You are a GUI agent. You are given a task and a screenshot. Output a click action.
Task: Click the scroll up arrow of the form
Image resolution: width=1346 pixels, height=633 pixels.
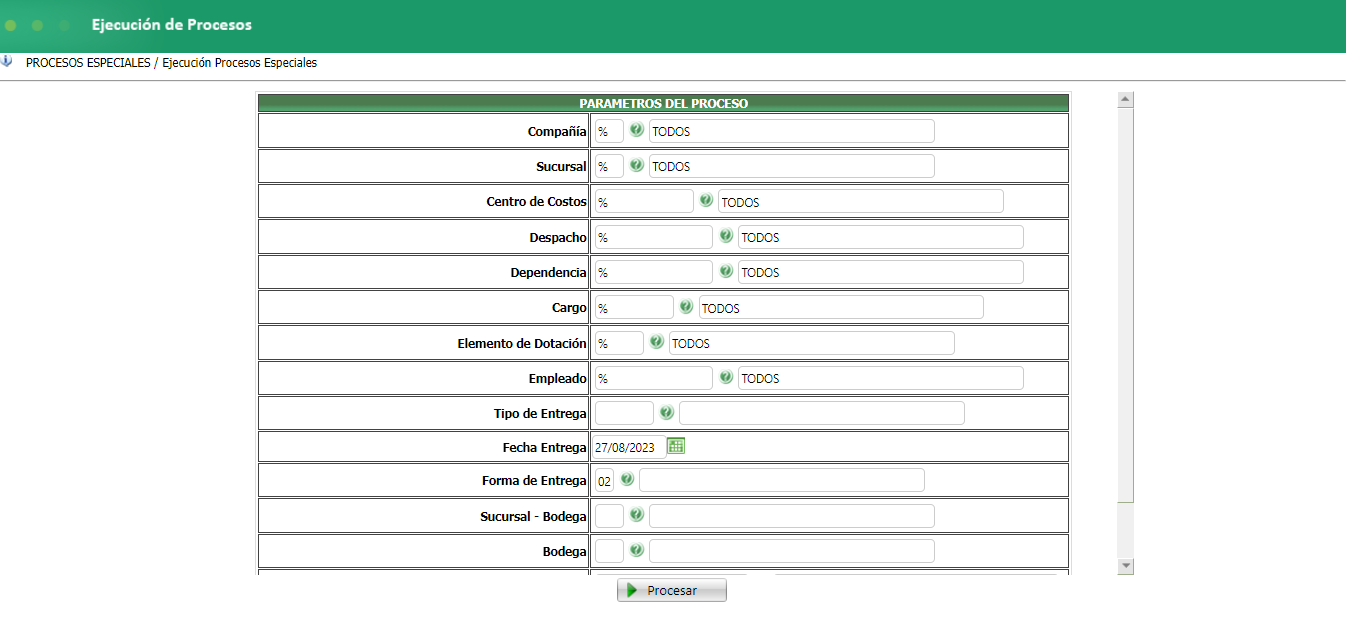1125,99
